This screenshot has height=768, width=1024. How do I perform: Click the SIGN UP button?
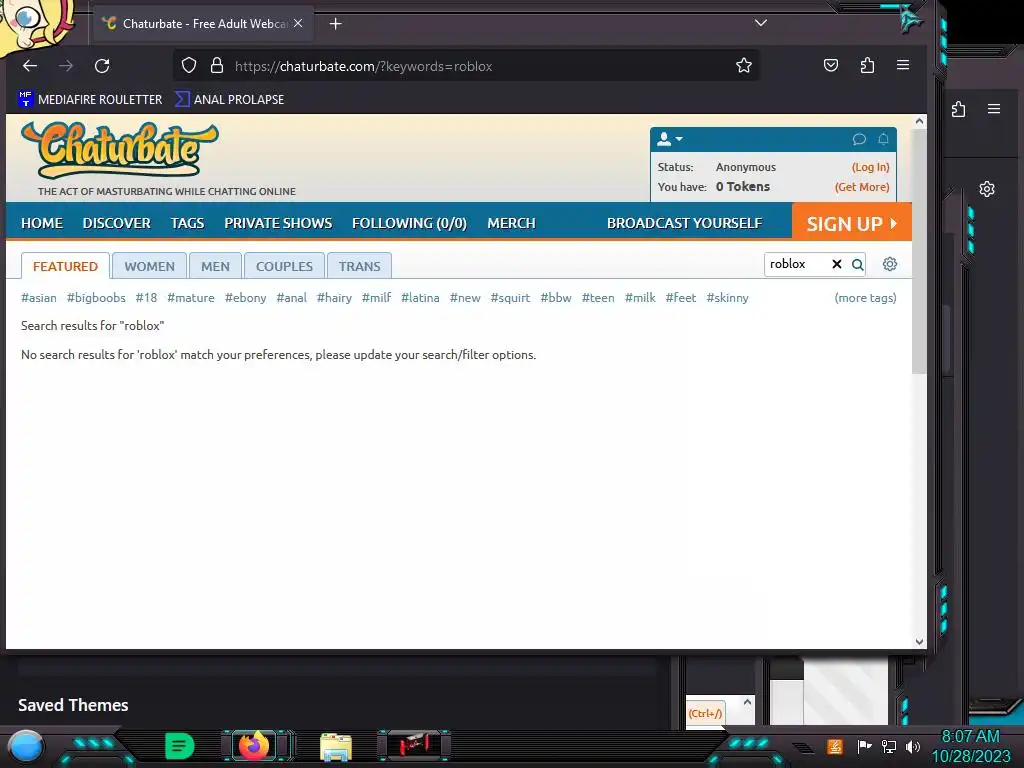[x=852, y=223]
